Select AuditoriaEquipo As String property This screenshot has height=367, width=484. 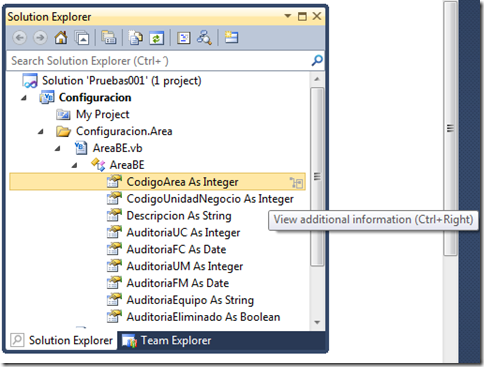pyautogui.click(x=190, y=300)
